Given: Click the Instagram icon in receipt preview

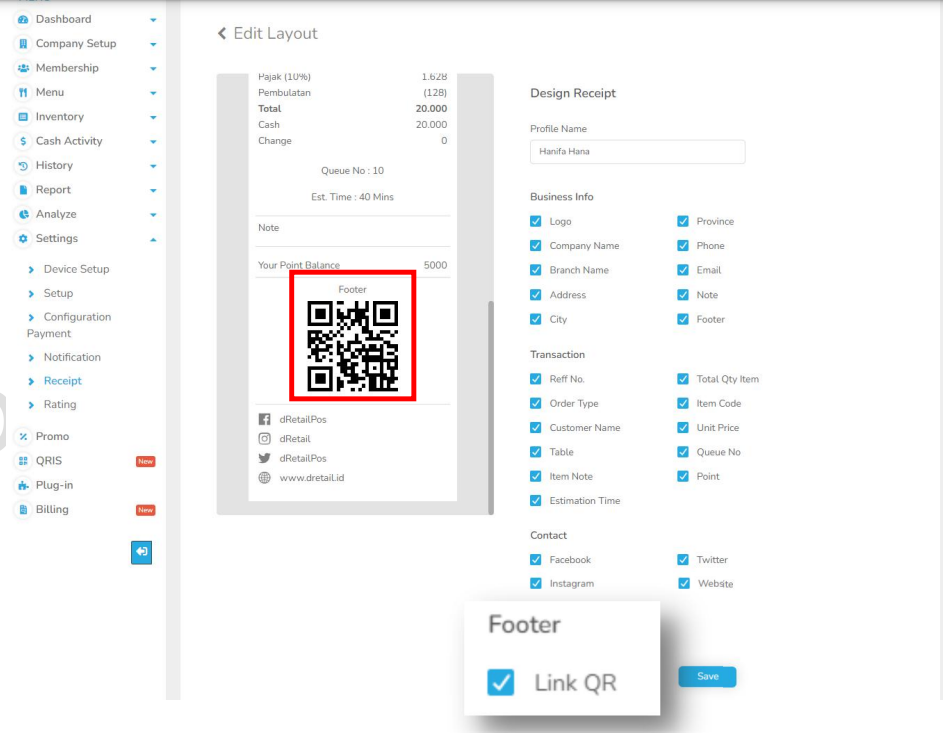Looking at the screenshot, I should [264, 438].
